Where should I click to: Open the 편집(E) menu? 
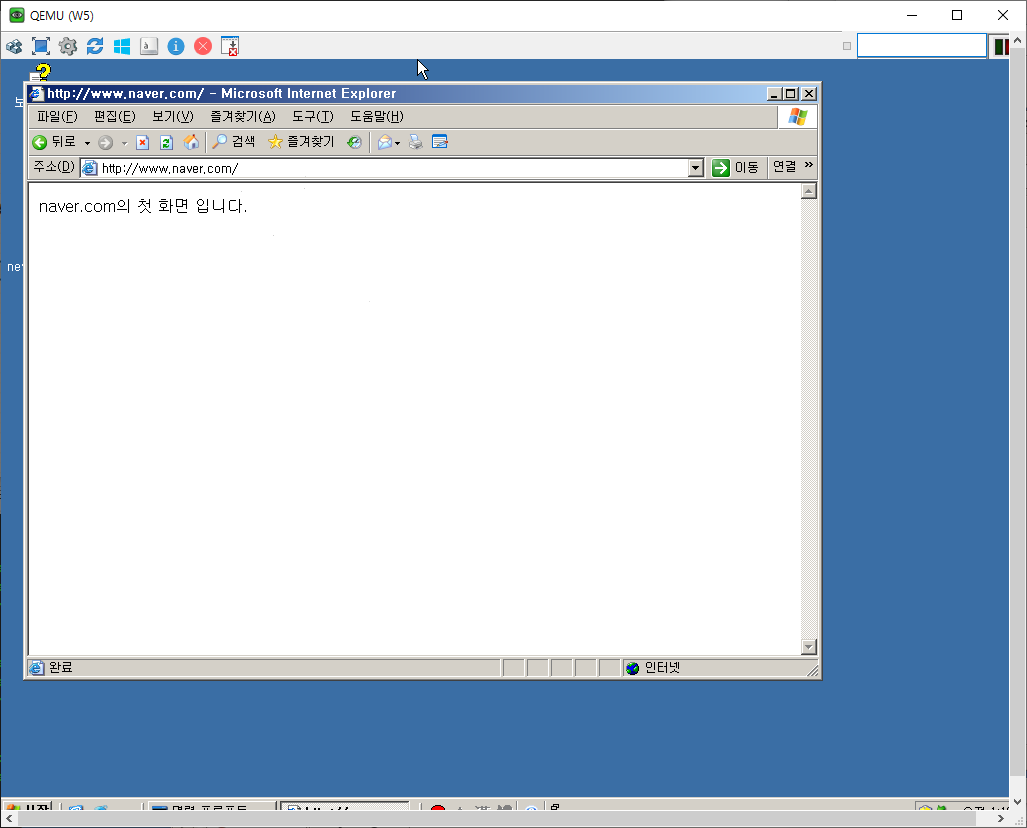coord(115,117)
